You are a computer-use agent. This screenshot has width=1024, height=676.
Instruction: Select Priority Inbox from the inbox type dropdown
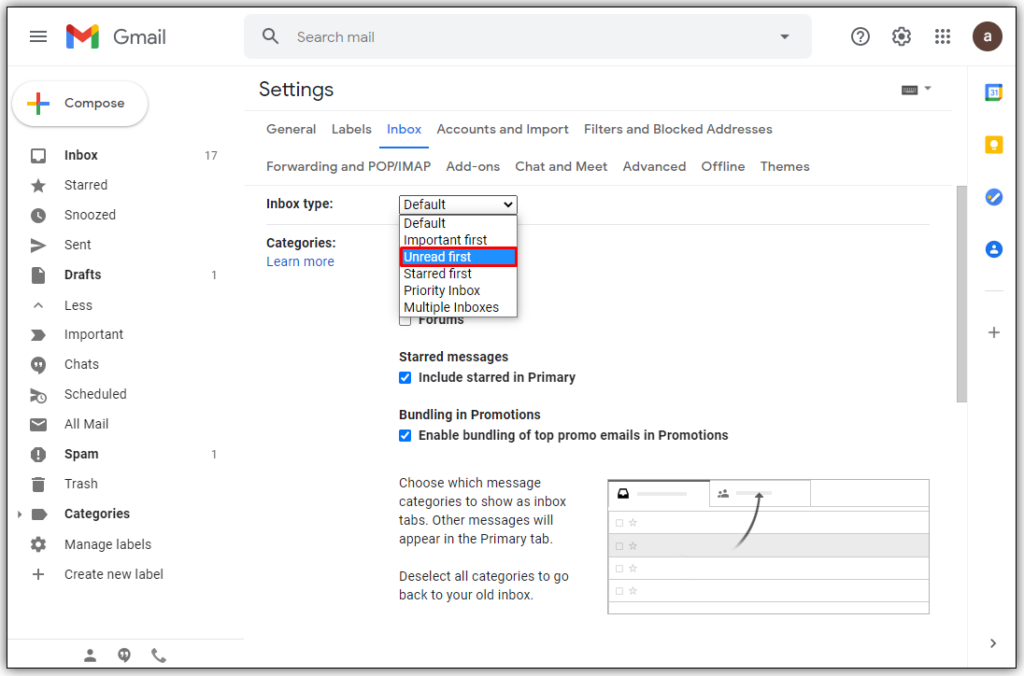441,290
